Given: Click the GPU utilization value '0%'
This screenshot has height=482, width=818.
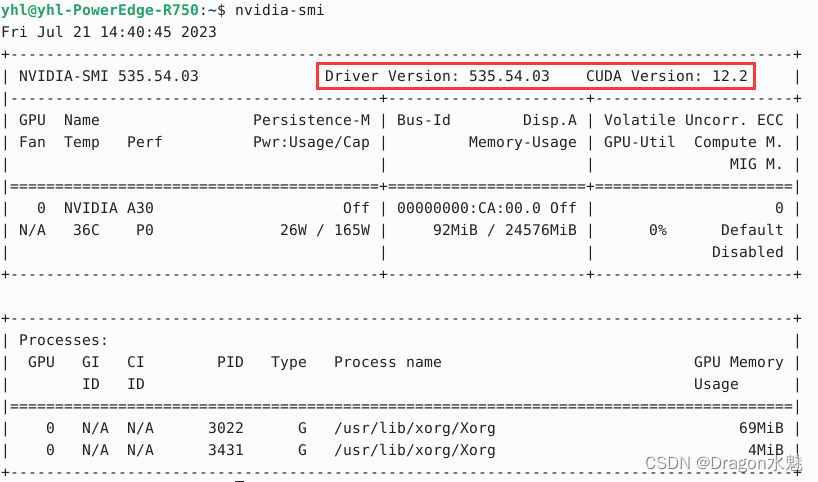Looking at the screenshot, I should coord(658,230).
